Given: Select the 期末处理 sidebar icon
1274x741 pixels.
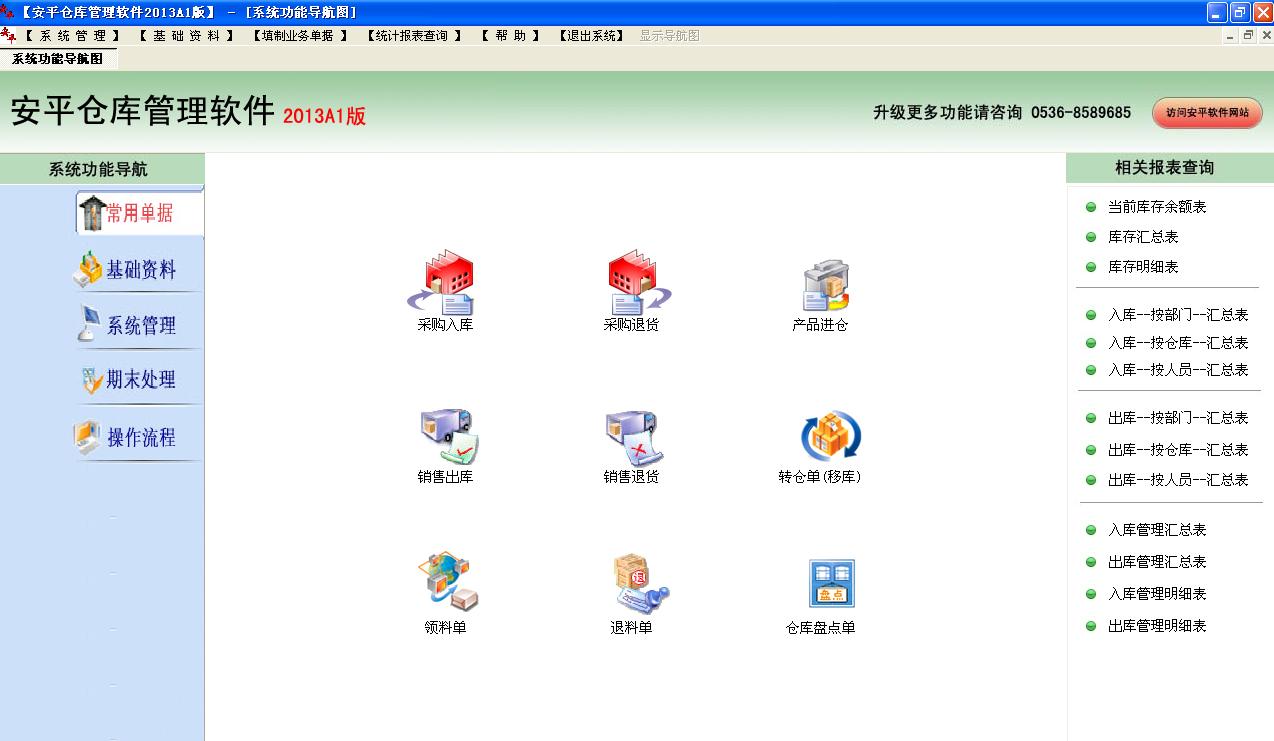Looking at the screenshot, I should pyautogui.click(x=92, y=380).
